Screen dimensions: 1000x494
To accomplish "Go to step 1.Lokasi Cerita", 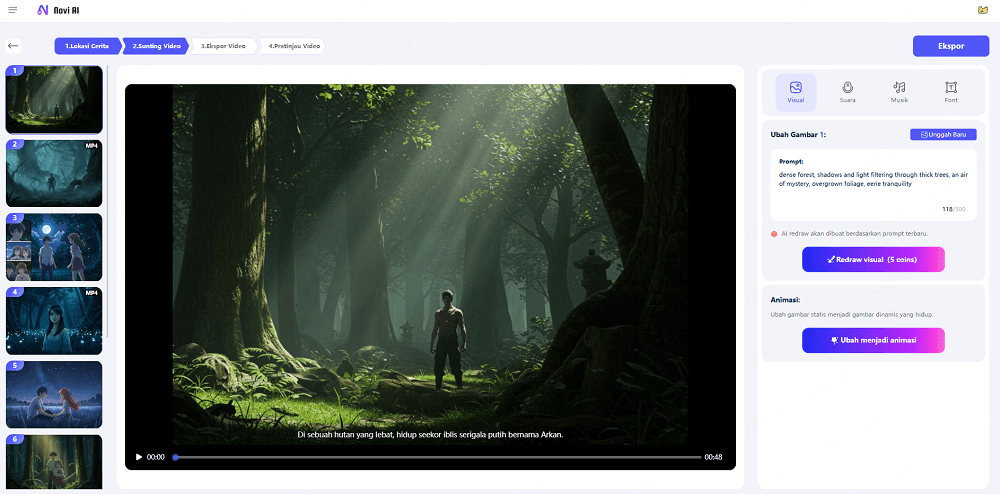I will tap(87, 46).
